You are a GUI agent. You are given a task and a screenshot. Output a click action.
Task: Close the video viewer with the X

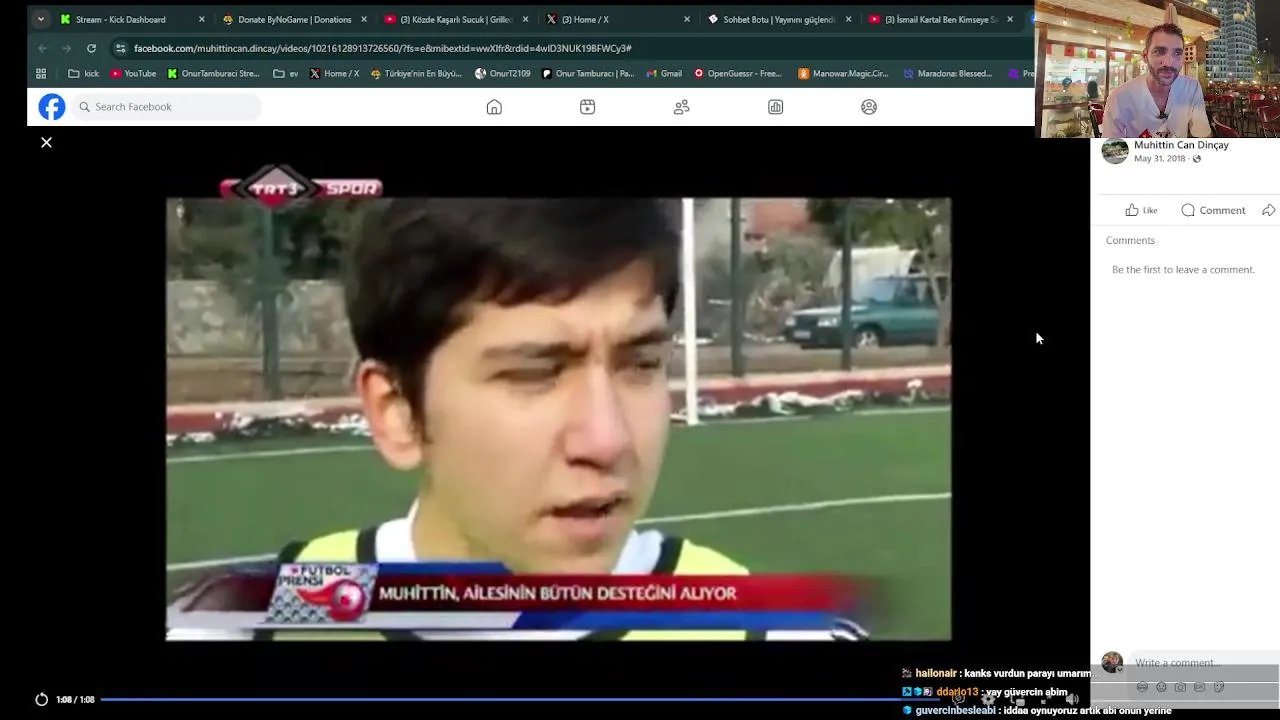46,143
